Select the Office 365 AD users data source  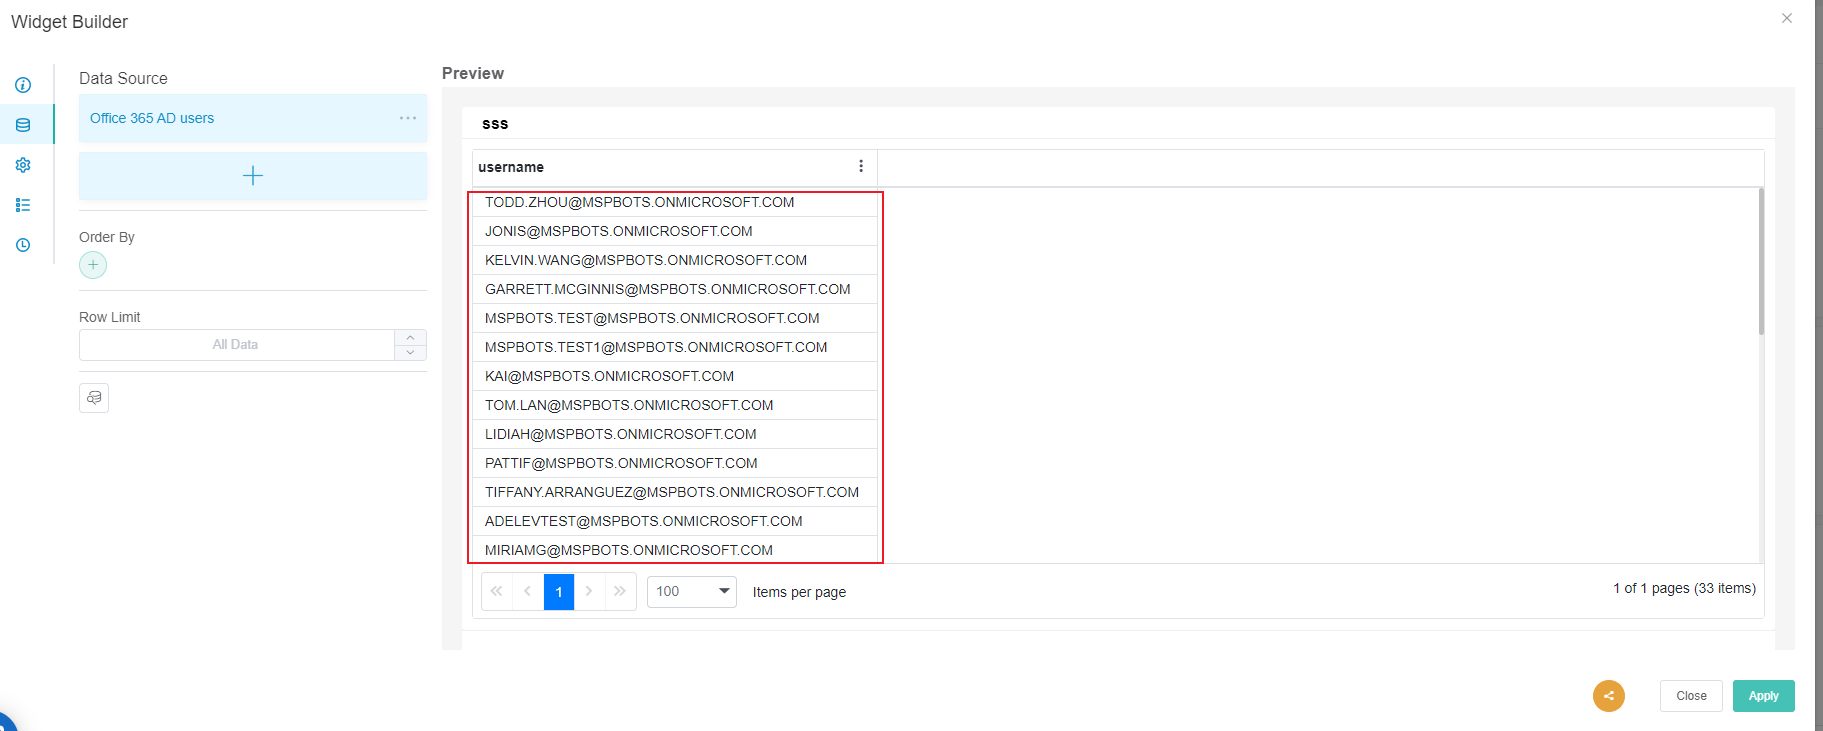point(152,118)
